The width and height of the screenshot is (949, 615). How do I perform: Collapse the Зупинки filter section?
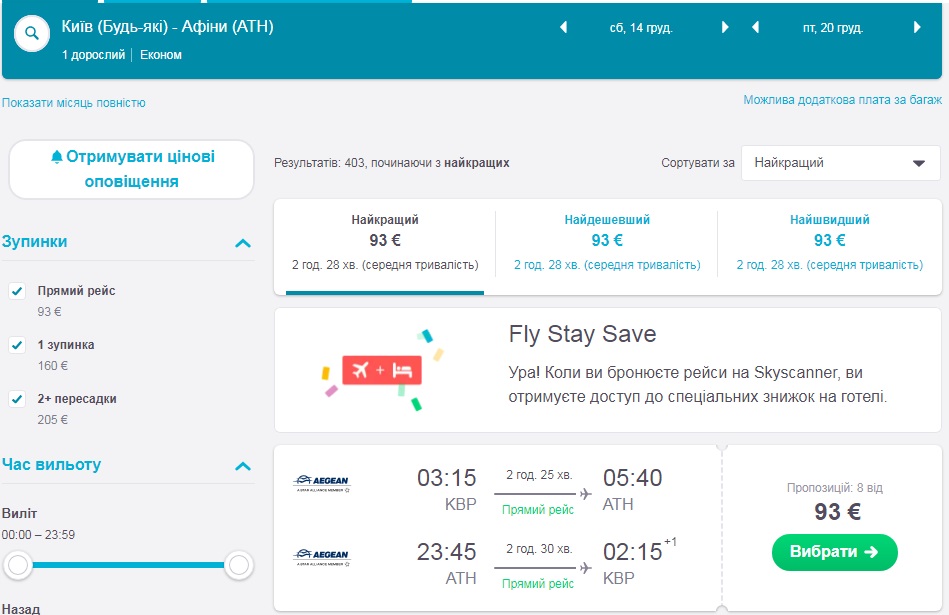(242, 243)
